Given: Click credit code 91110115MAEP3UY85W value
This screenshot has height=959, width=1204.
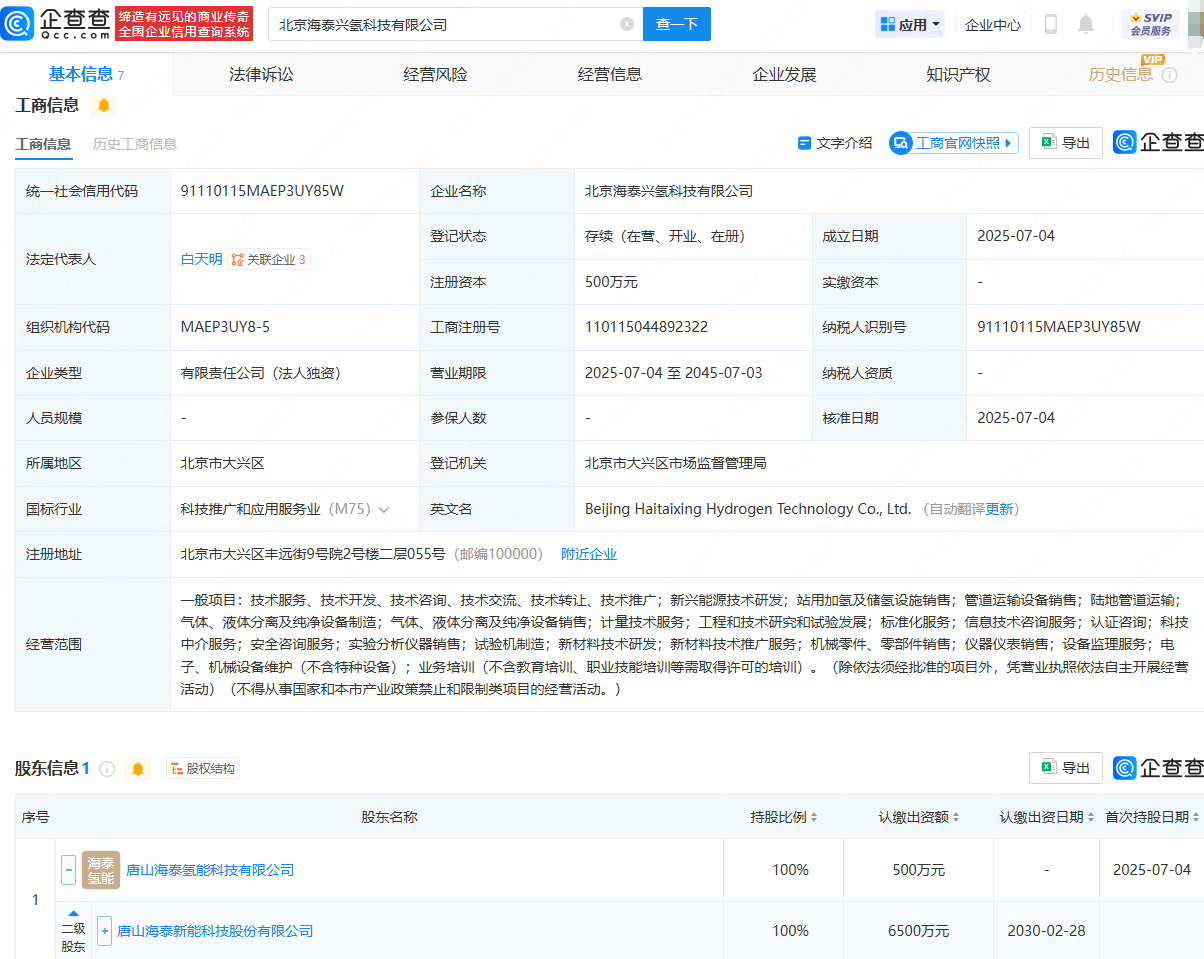Looking at the screenshot, I should (x=262, y=192).
